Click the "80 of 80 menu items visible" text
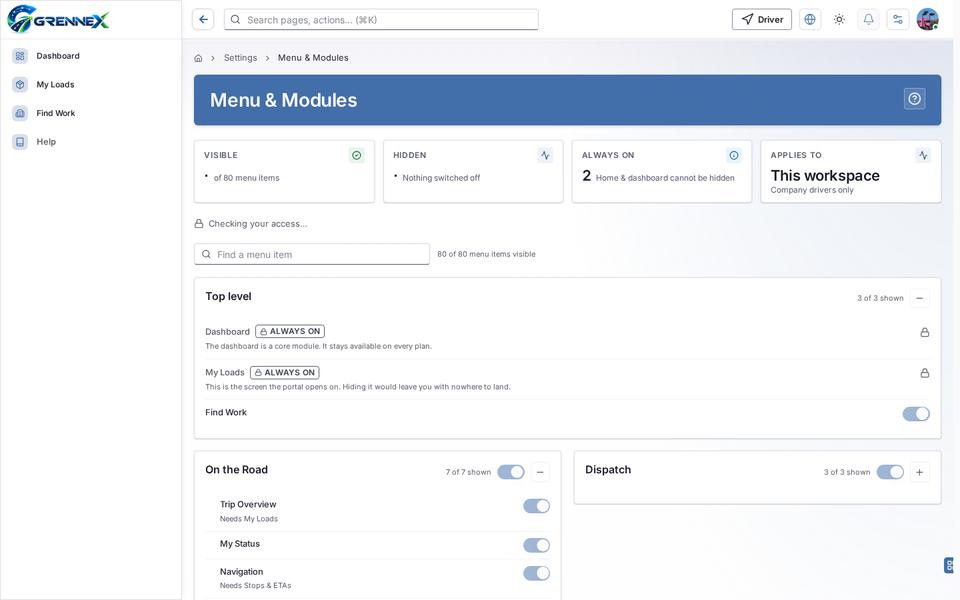This screenshot has width=960, height=600. pyautogui.click(x=486, y=254)
